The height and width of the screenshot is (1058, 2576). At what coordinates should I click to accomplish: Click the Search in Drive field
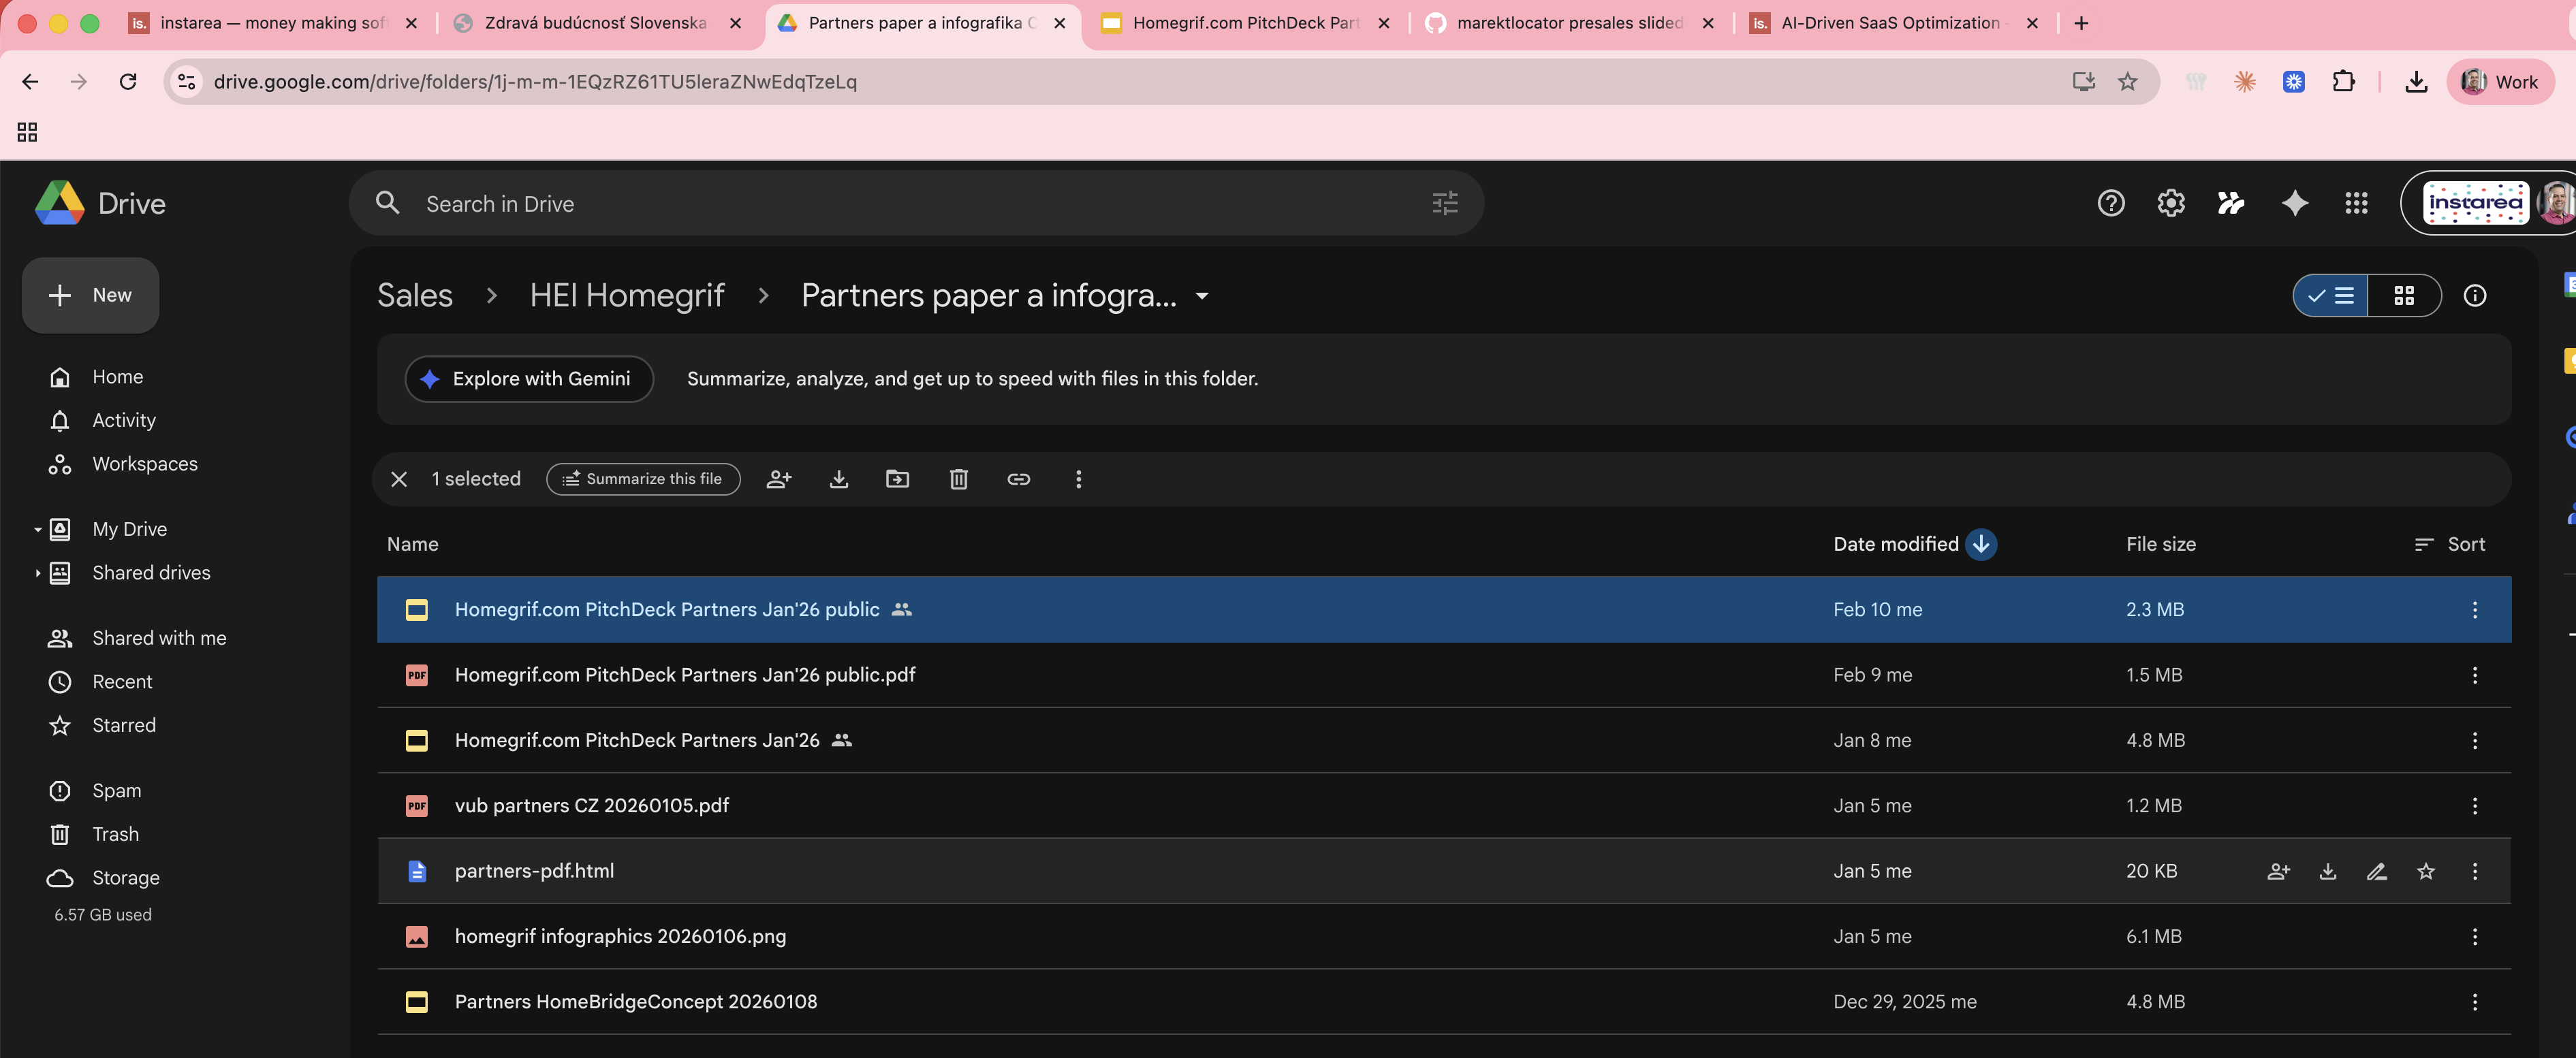(x=800, y=203)
